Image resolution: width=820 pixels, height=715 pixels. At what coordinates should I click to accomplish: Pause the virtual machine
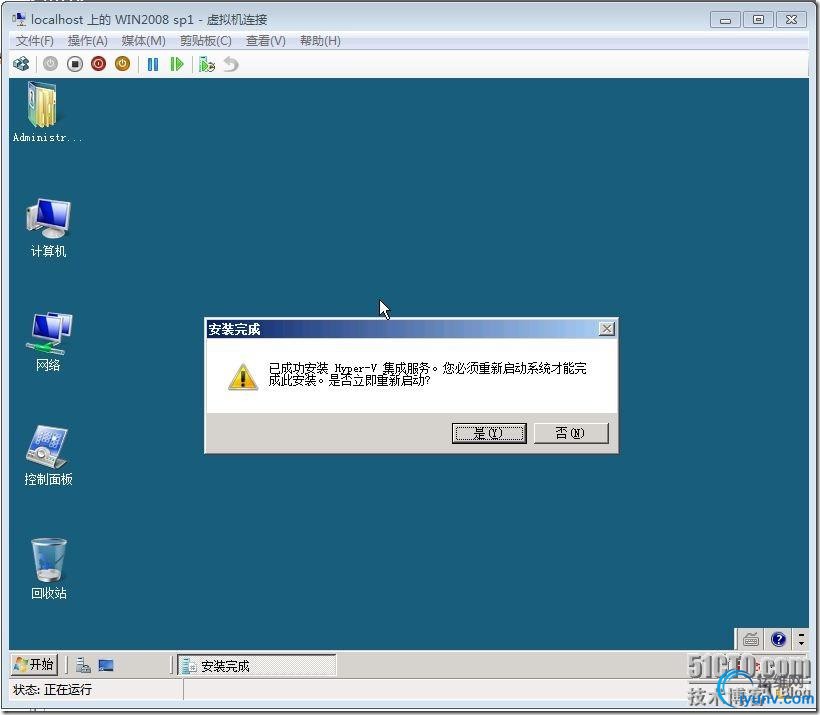[x=153, y=64]
